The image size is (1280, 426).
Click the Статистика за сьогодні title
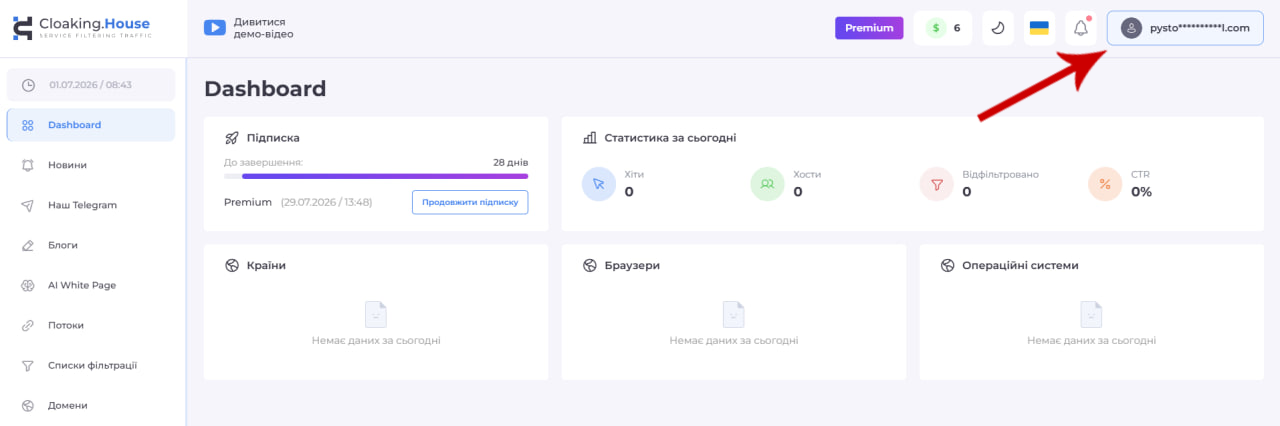click(670, 138)
